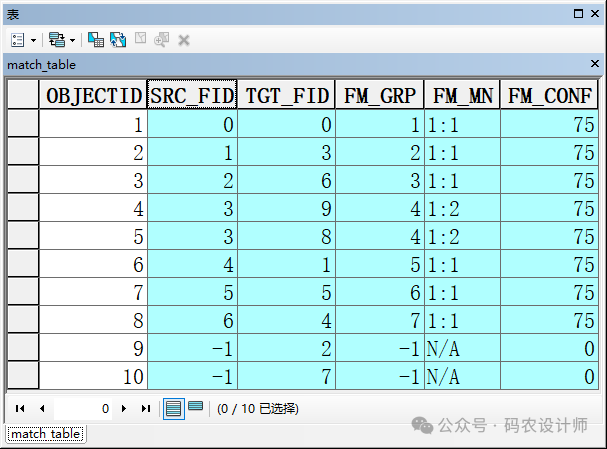This screenshot has height=449, width=607.
Task: Jump to the last record
Action: pyautogui.click(x=146, y=409)
